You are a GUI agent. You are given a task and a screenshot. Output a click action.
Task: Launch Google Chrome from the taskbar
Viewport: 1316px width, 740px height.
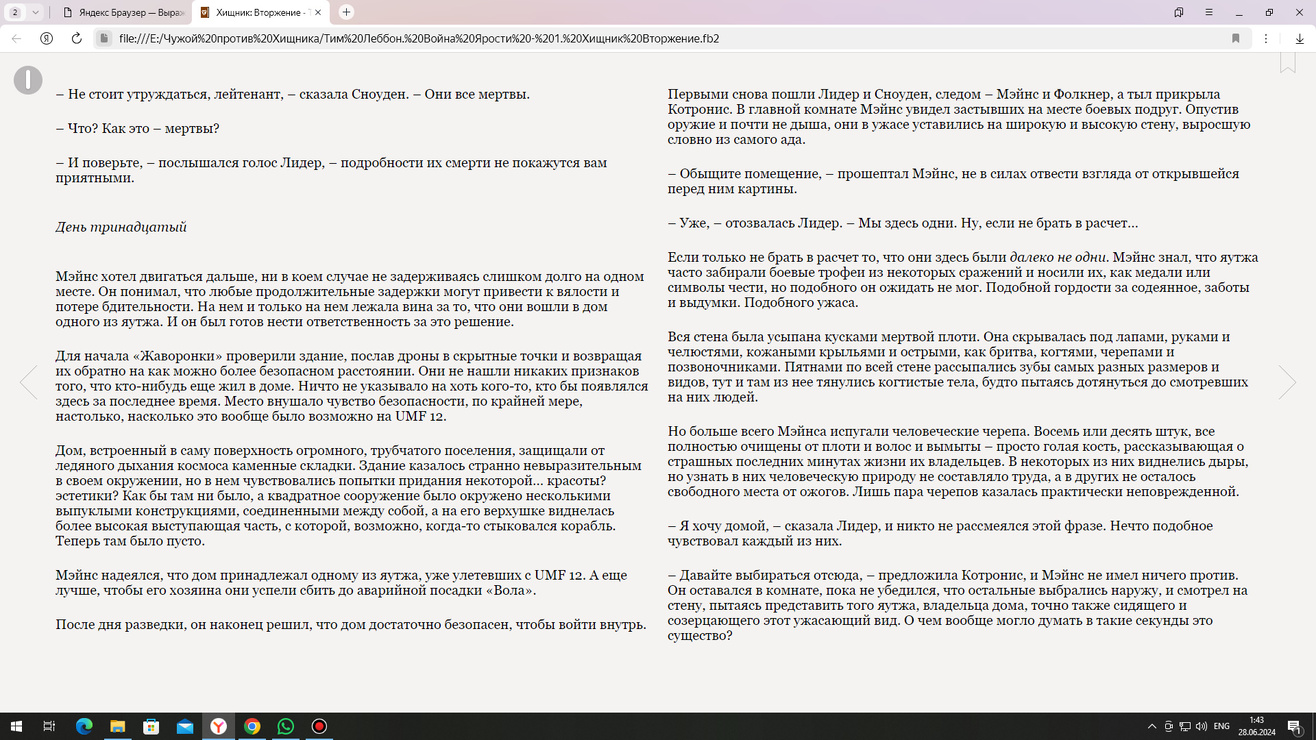252,726
